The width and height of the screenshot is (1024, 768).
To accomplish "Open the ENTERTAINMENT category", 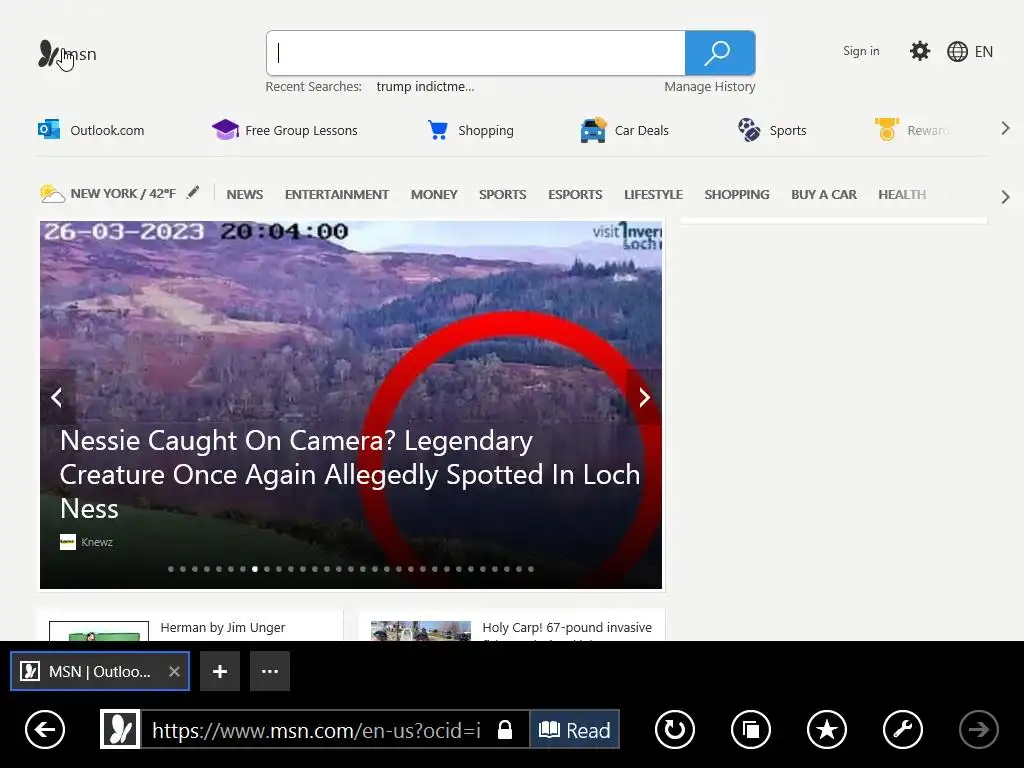I will tap(337, 195).
